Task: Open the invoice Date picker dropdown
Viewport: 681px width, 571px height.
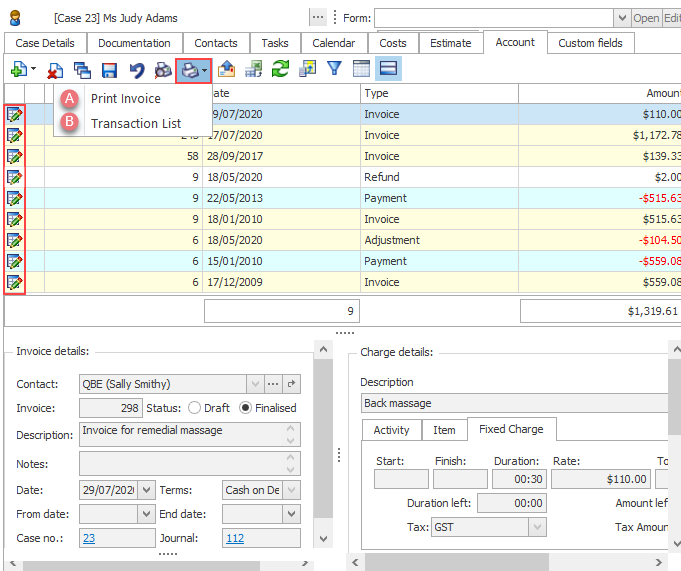Action: 146,490
